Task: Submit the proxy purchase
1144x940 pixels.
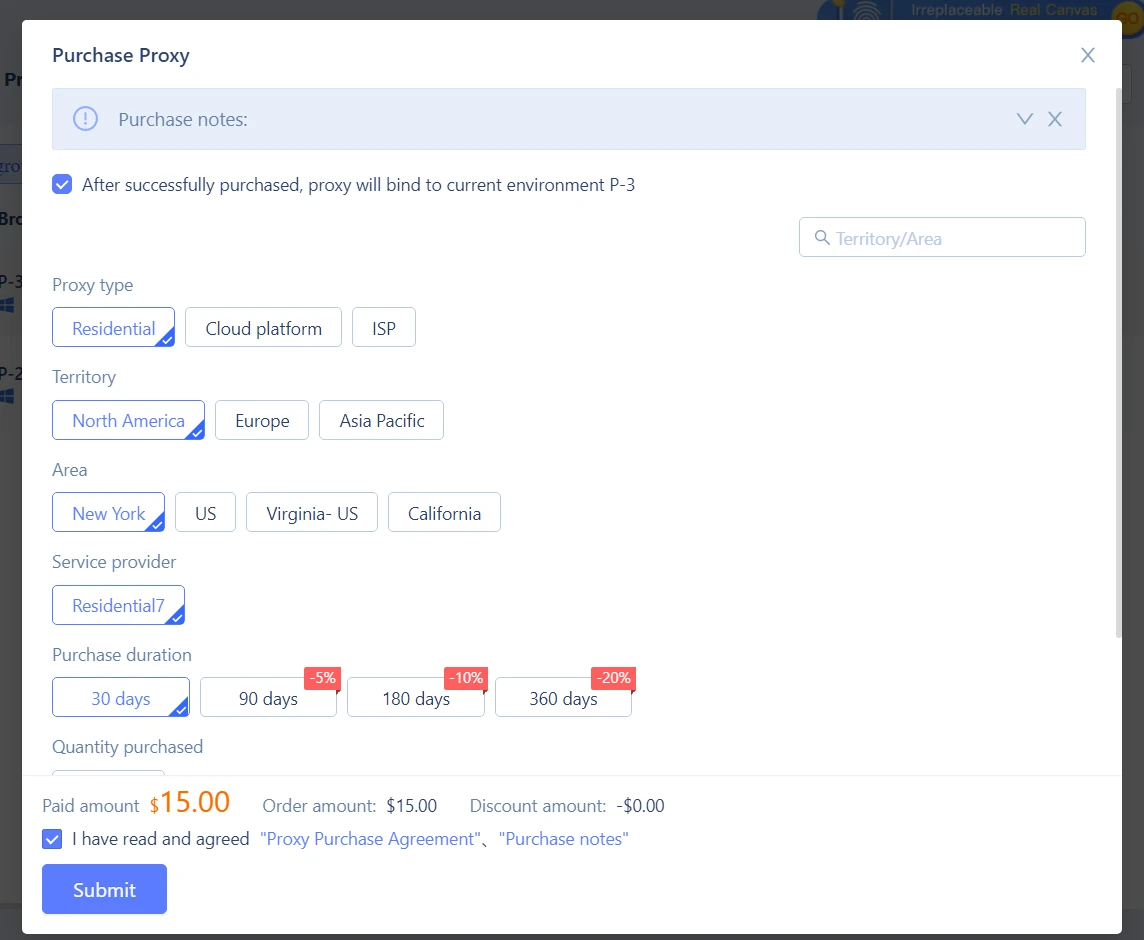Action: point(104,889)
